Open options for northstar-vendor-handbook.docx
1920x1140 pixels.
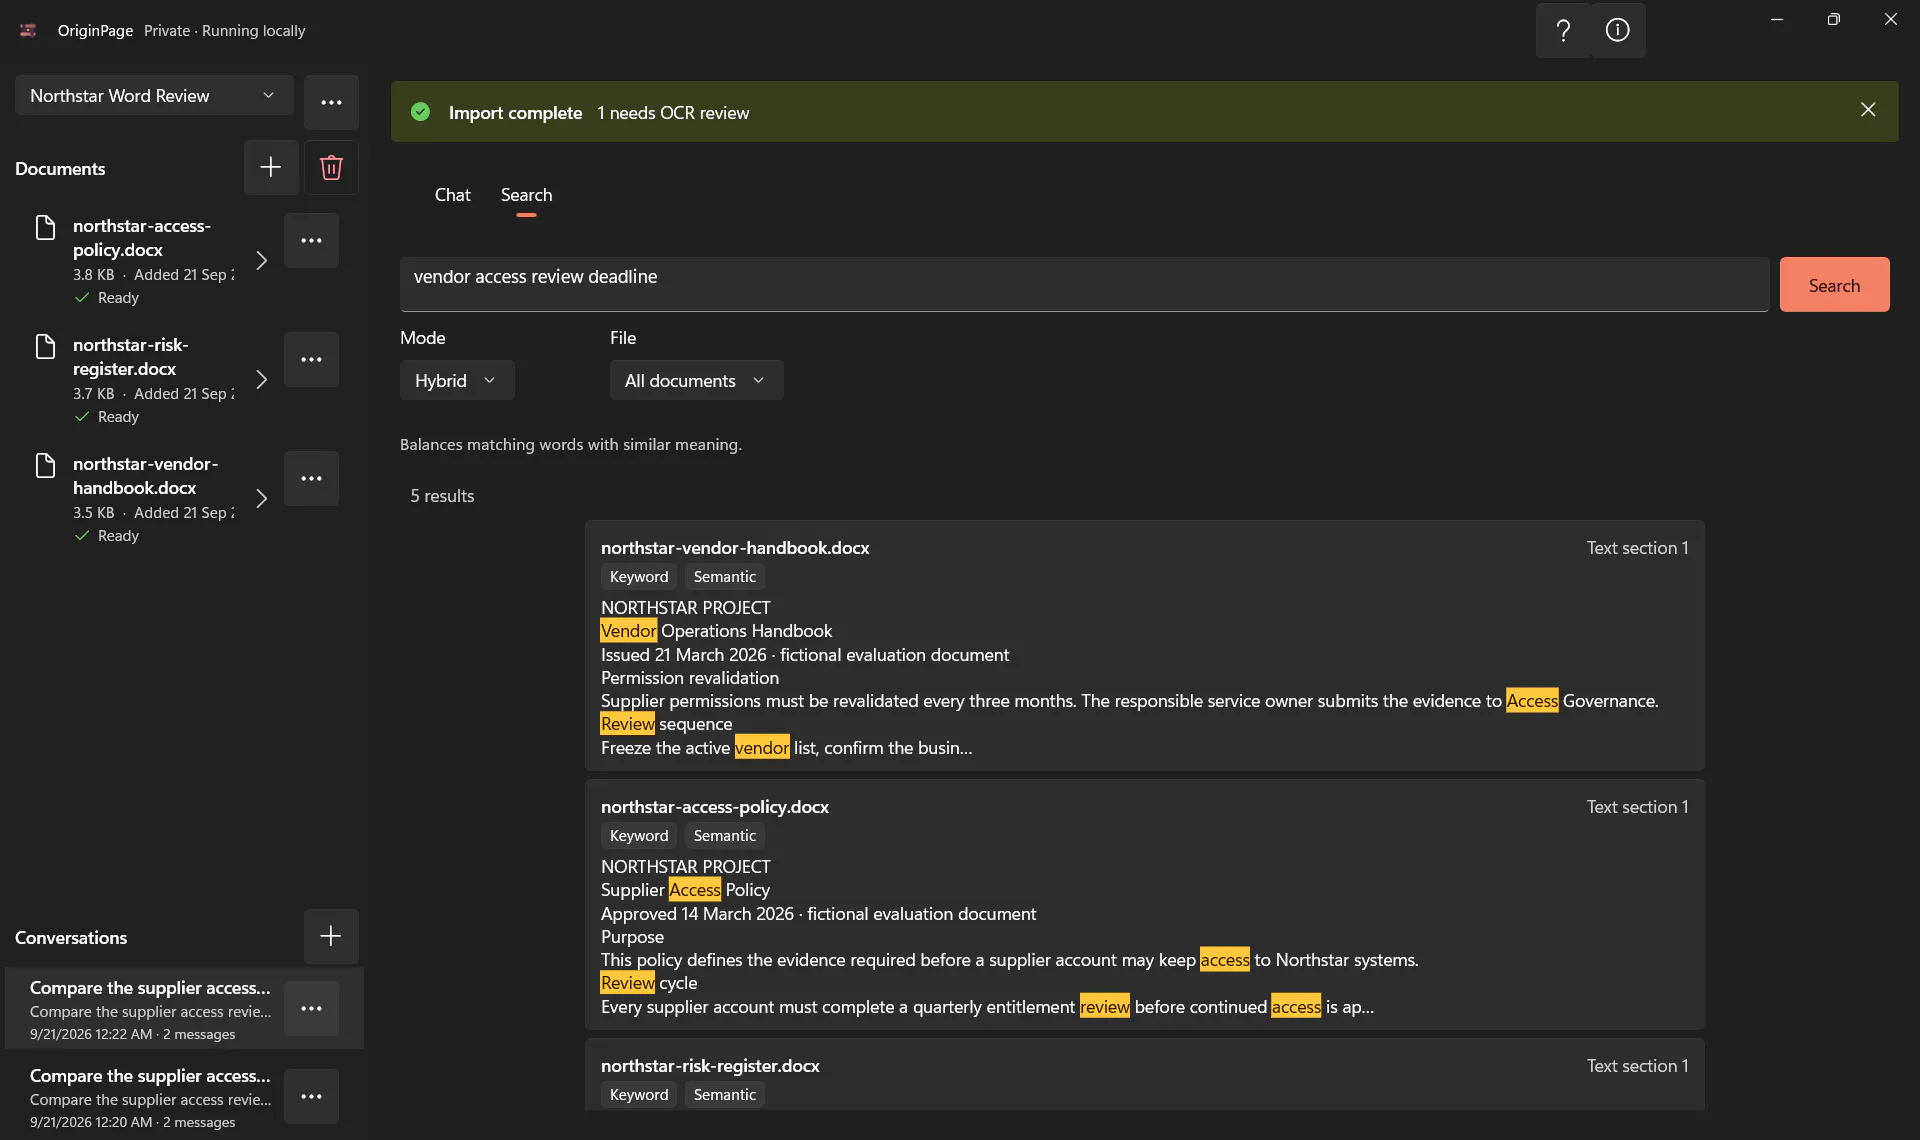tap(311, 478)
